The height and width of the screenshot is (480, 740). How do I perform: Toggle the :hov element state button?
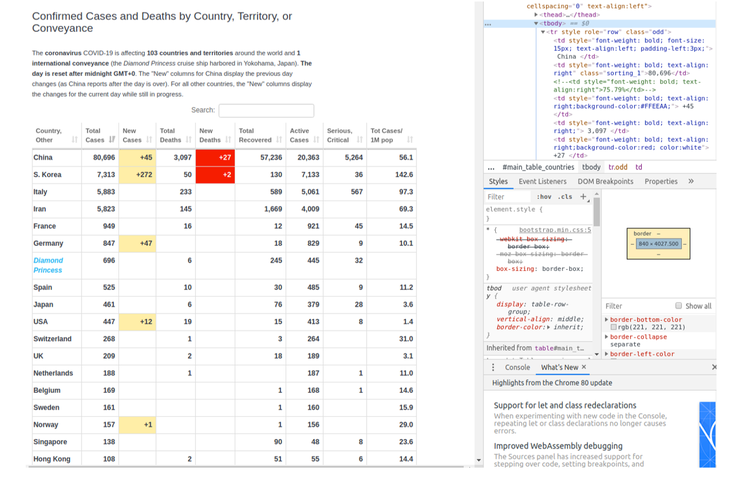point(544,197)
